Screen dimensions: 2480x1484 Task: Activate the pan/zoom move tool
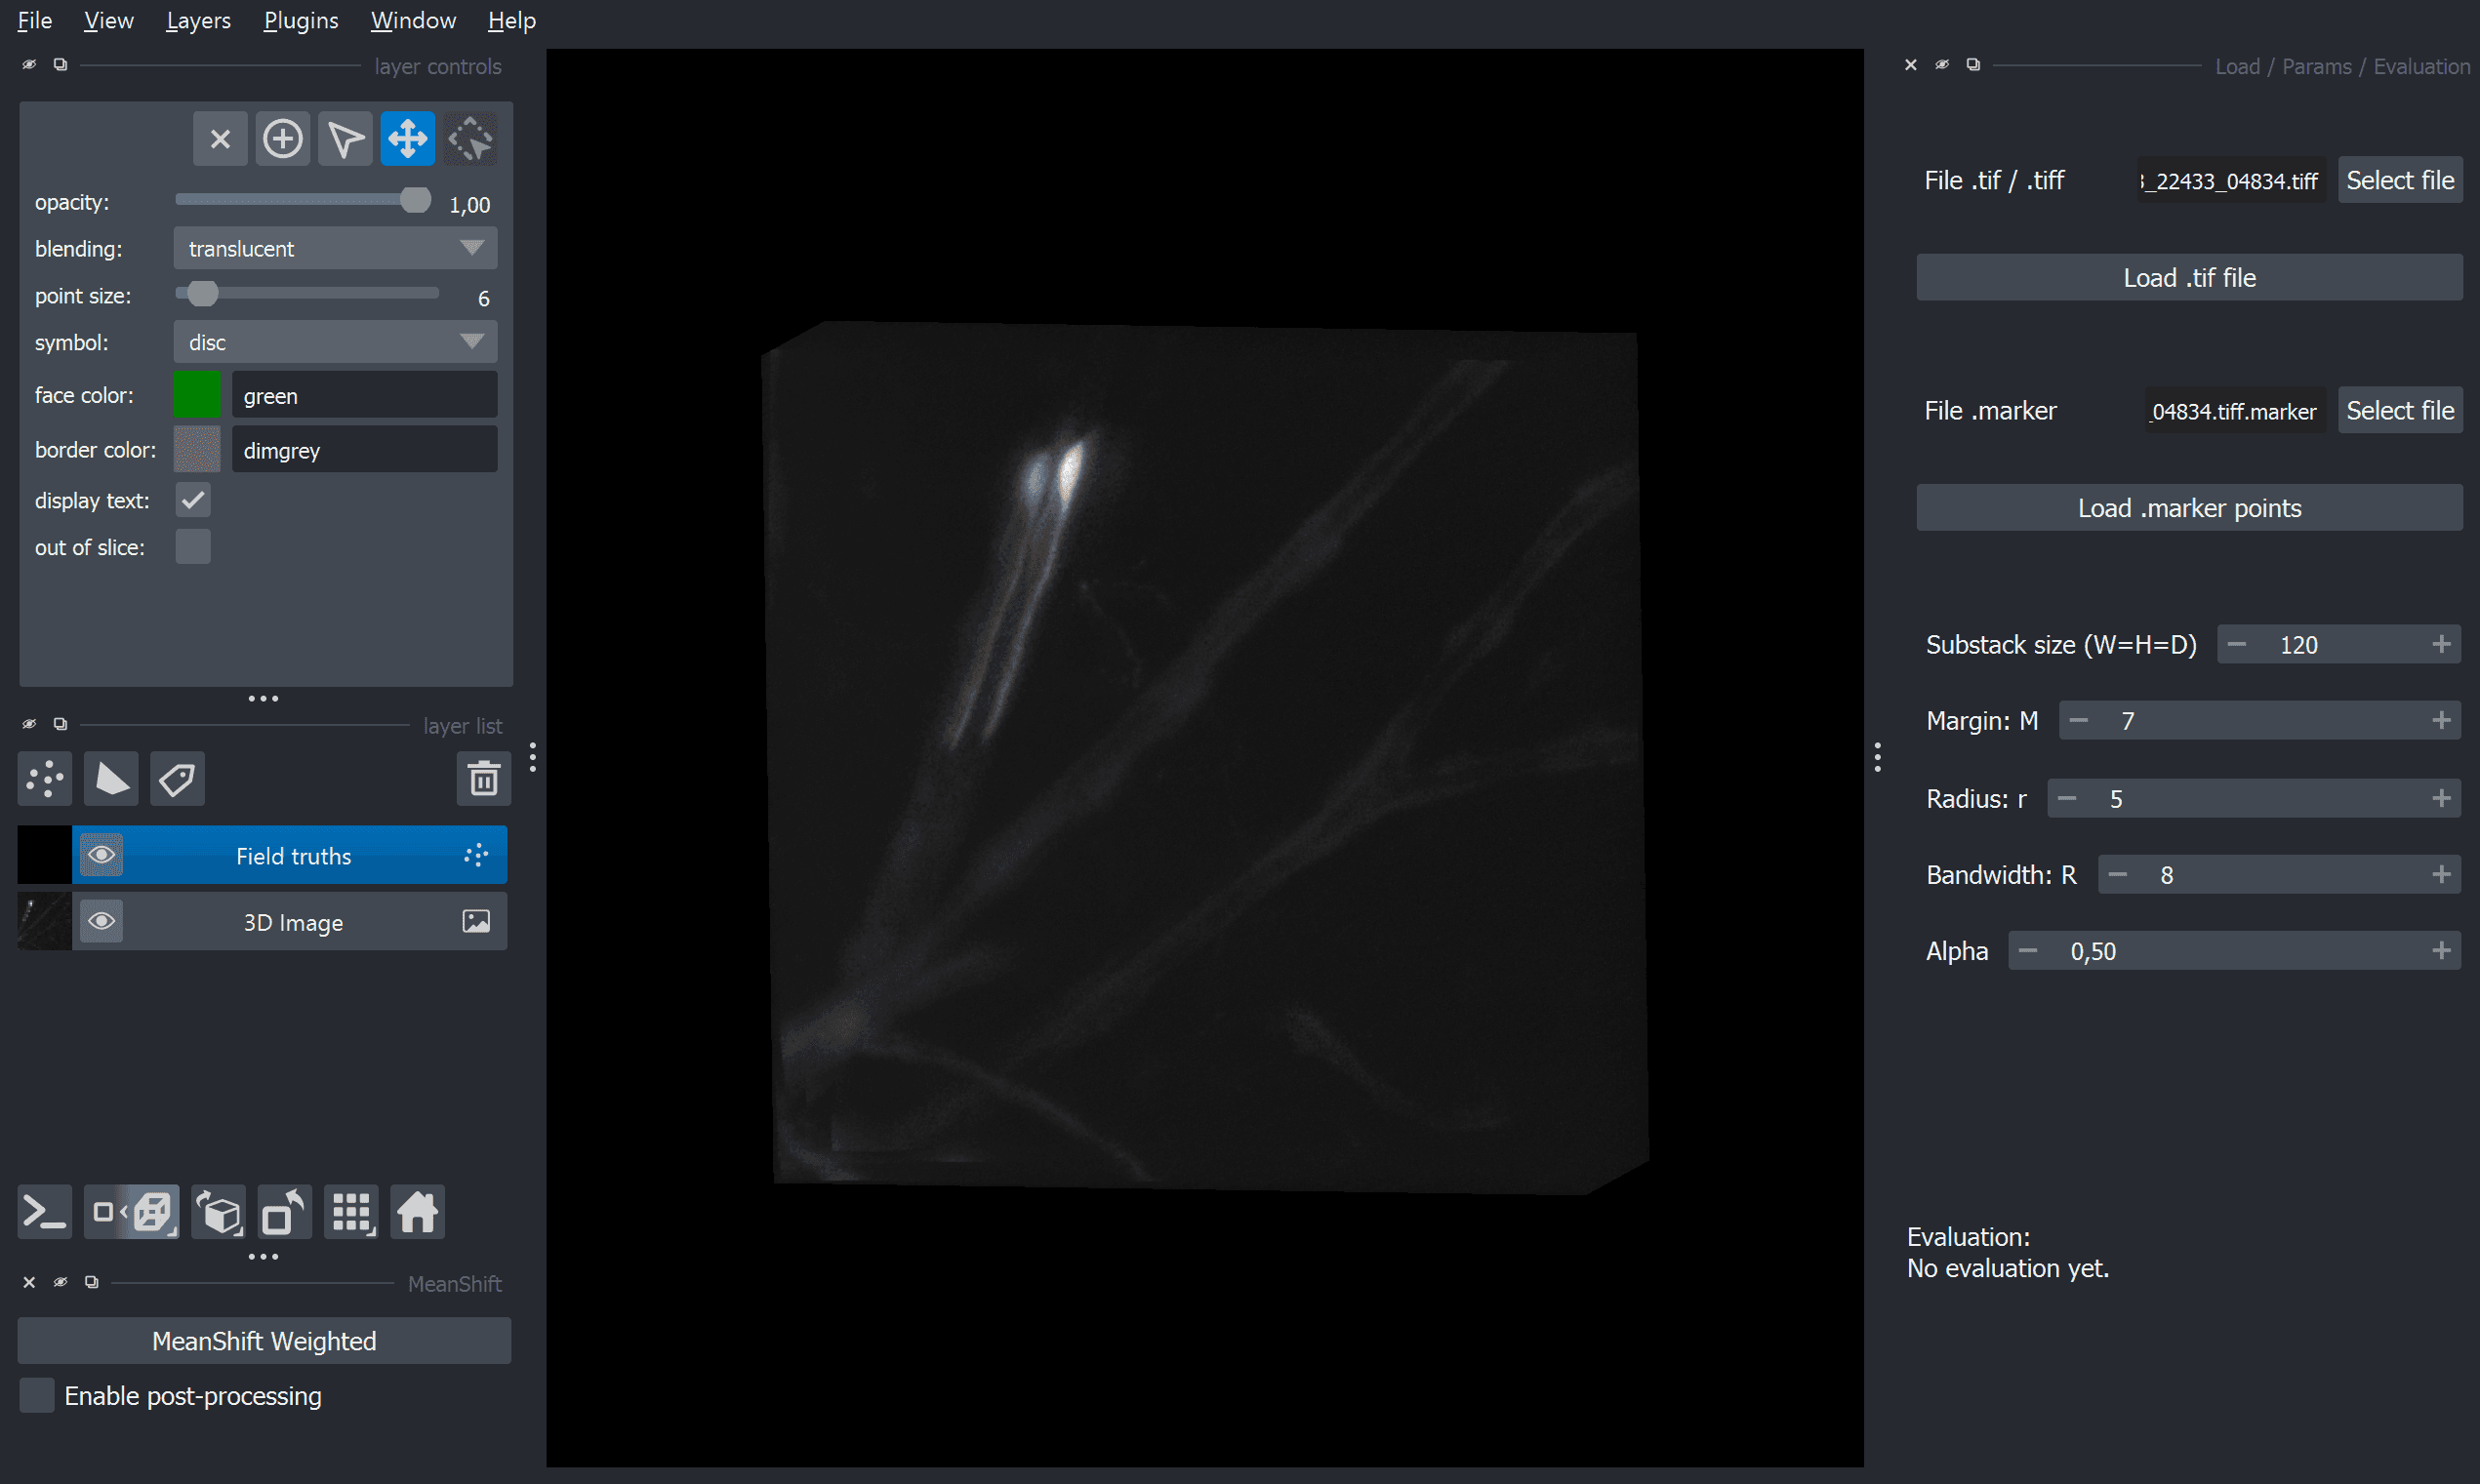(408, 139)
